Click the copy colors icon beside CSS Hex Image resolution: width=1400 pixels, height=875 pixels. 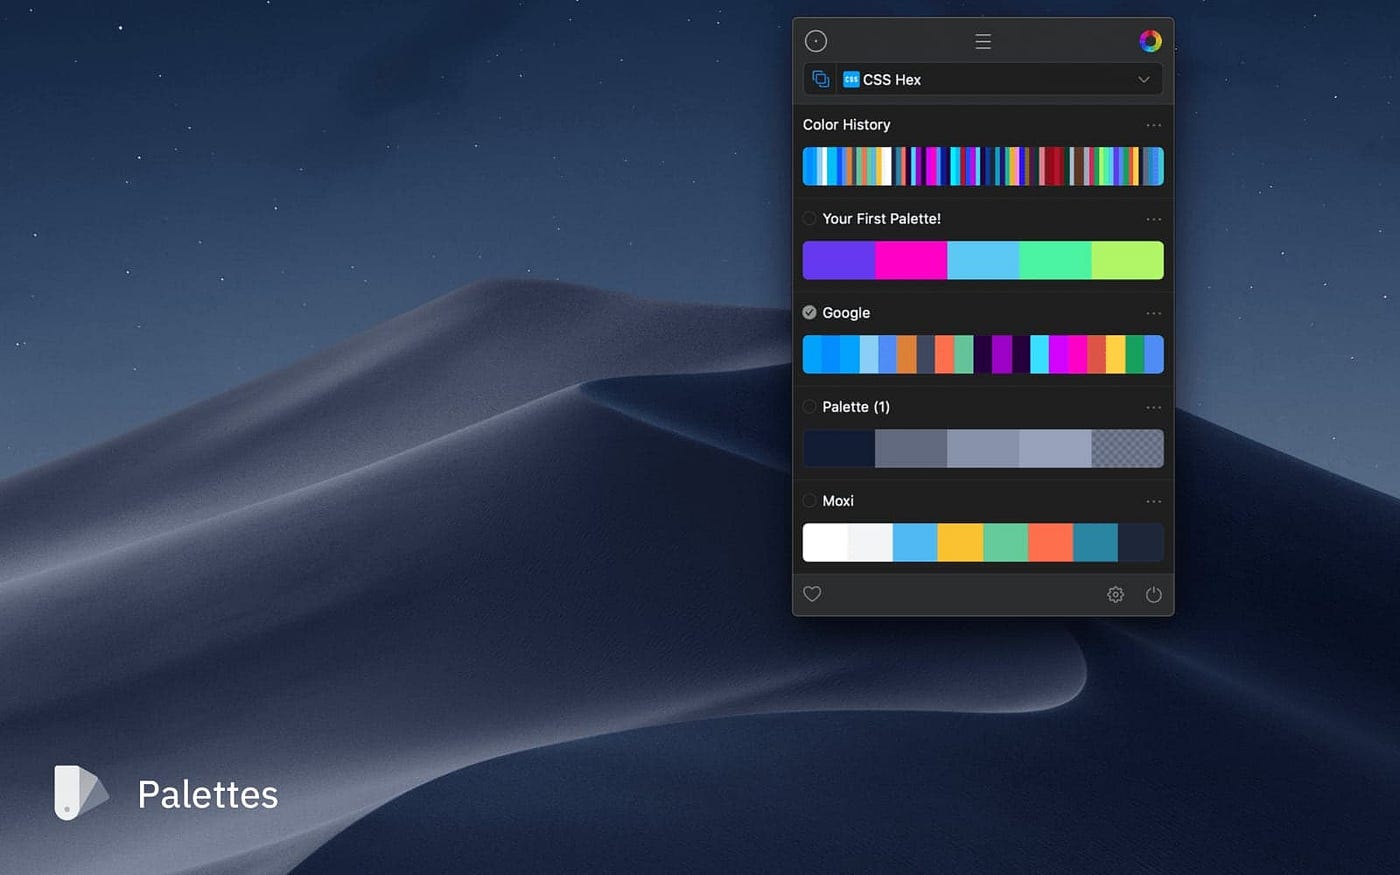821,78
